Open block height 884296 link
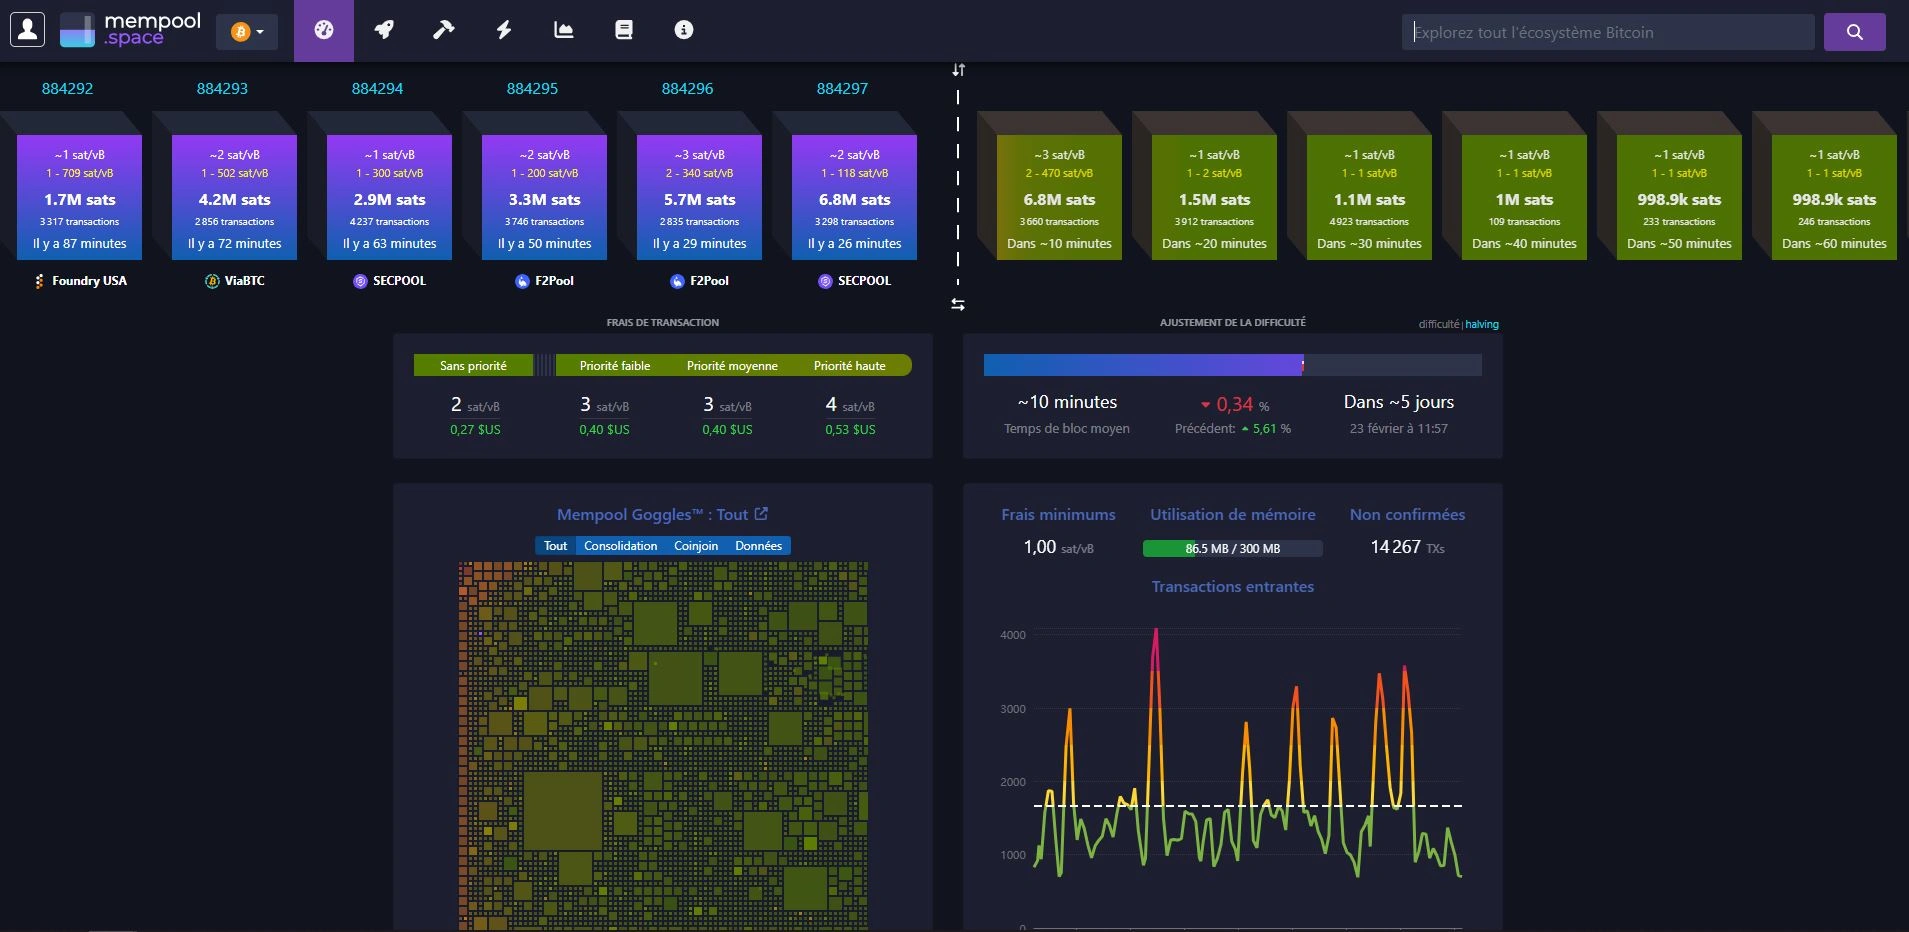 pos(687,88)
